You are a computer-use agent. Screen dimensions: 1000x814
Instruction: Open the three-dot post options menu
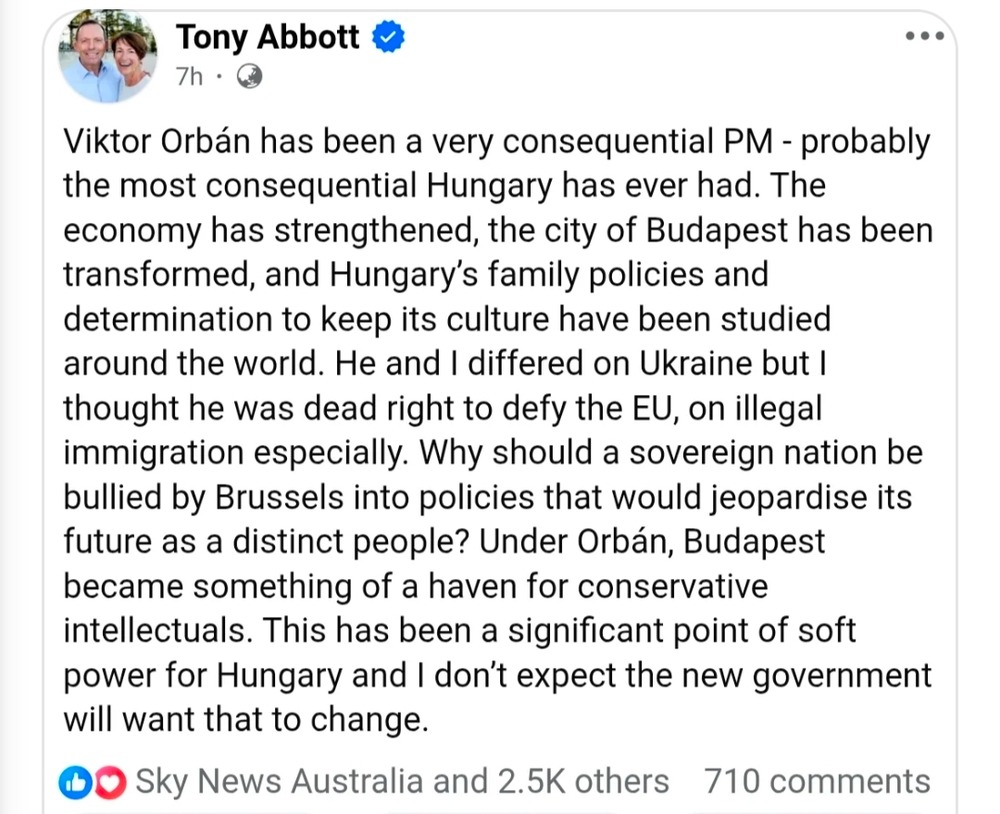(924, 36)
